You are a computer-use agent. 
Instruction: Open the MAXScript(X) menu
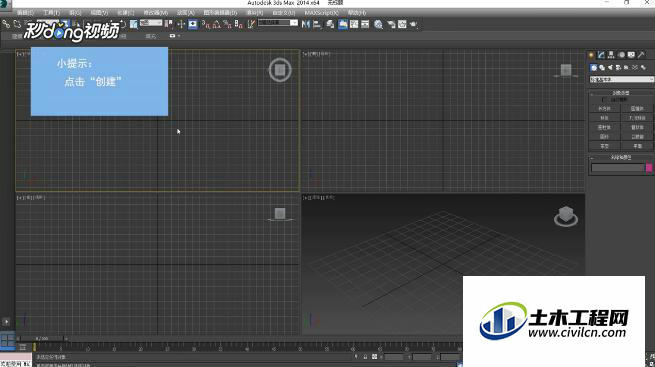click(321, 13)
